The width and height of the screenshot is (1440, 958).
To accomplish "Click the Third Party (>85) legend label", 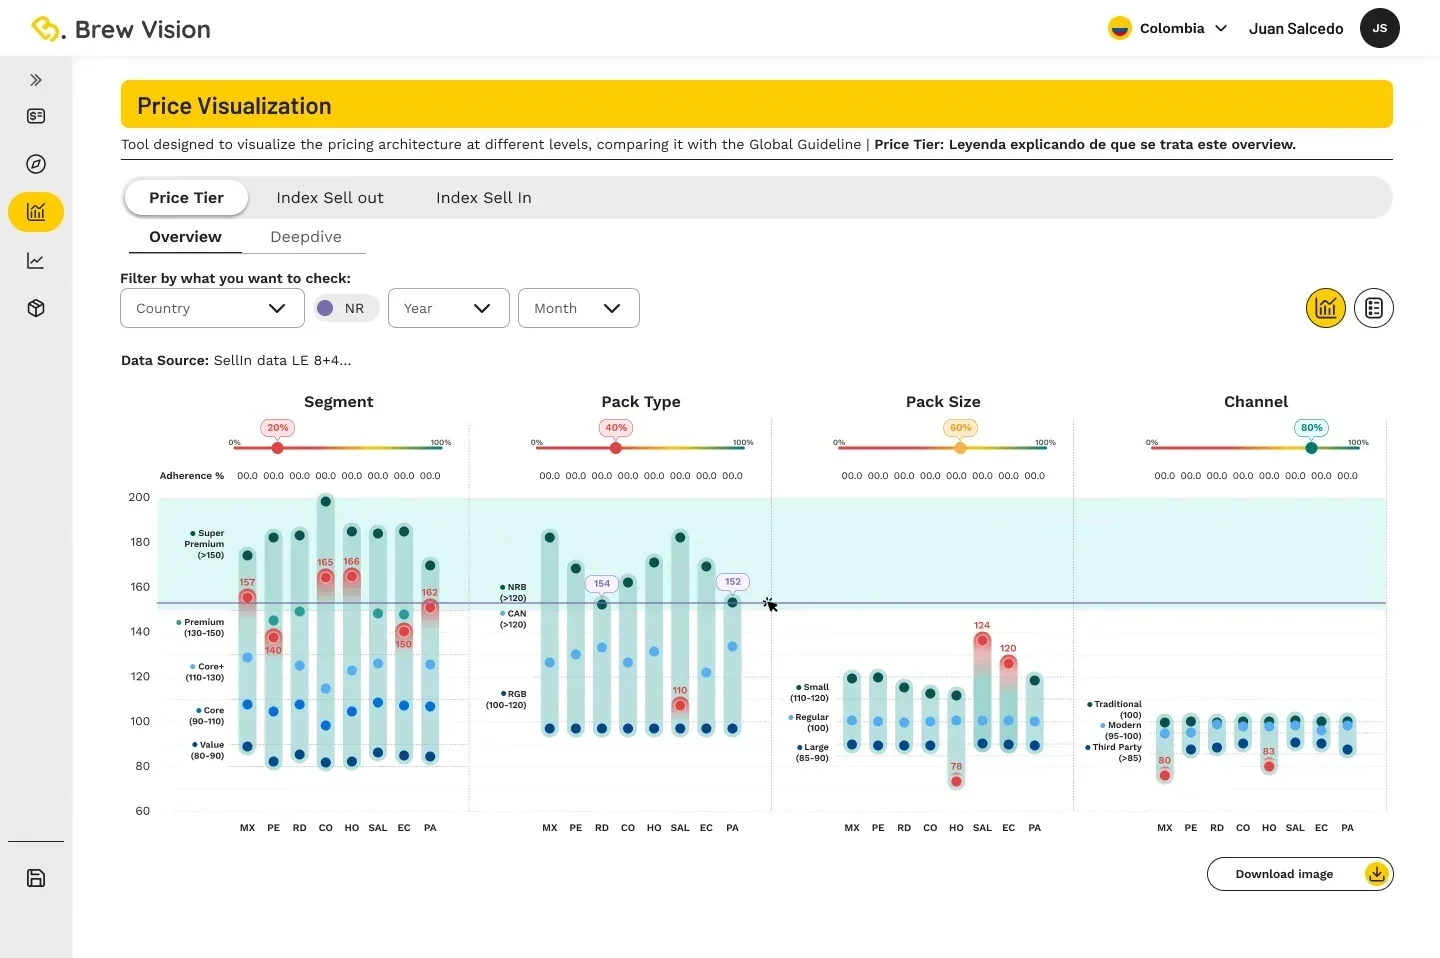I will coord(1114,752).
